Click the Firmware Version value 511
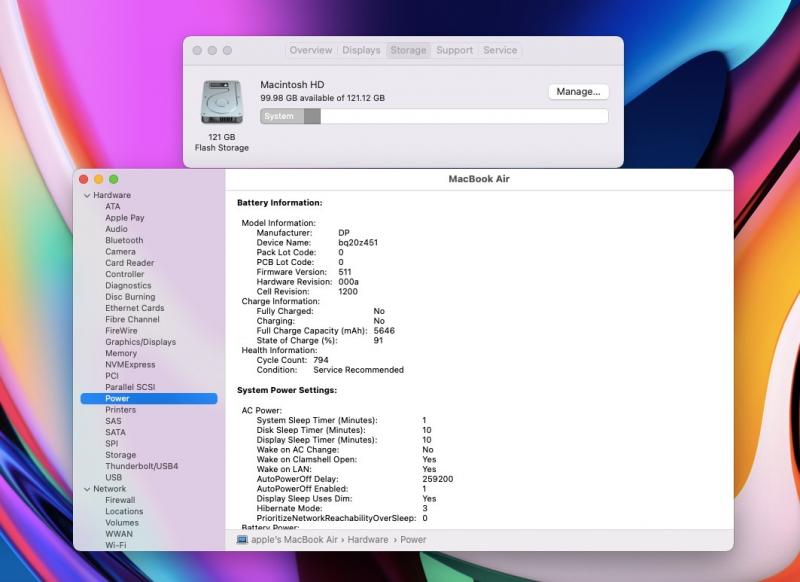The image size is (800, 582). coord(345,272)
